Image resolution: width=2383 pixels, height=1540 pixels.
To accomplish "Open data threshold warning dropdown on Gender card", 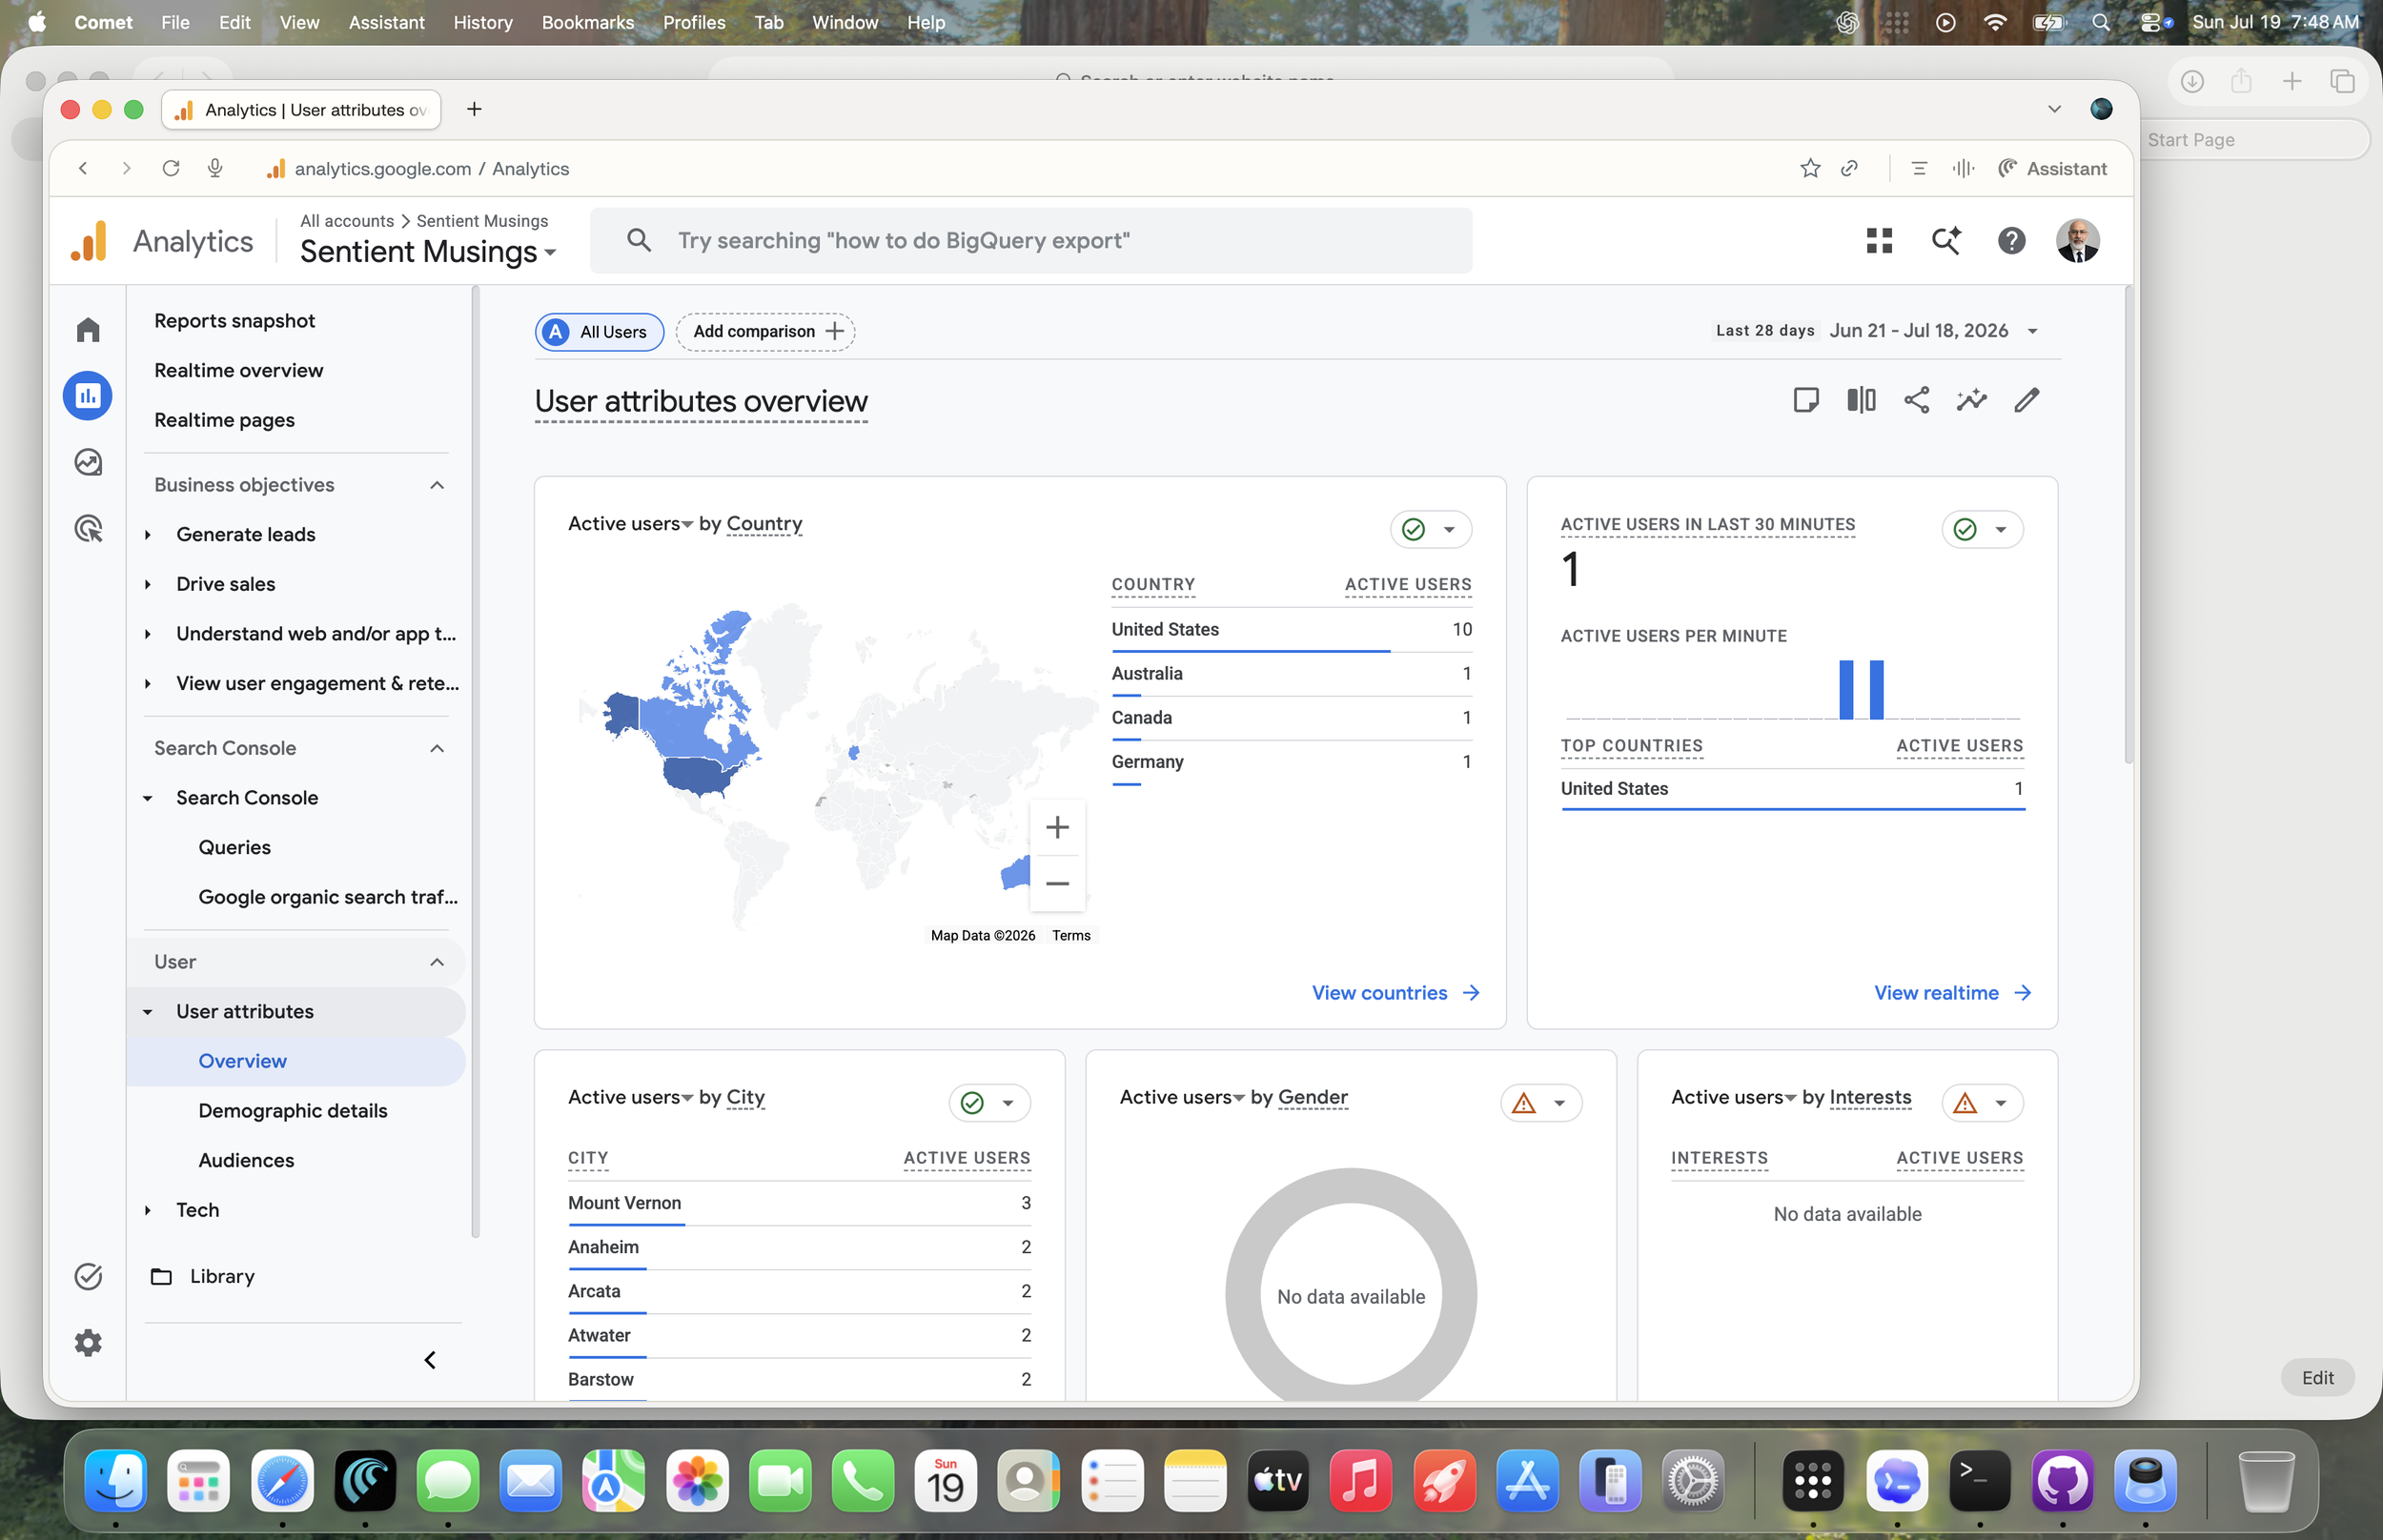I will (x=1541, y=1103).
